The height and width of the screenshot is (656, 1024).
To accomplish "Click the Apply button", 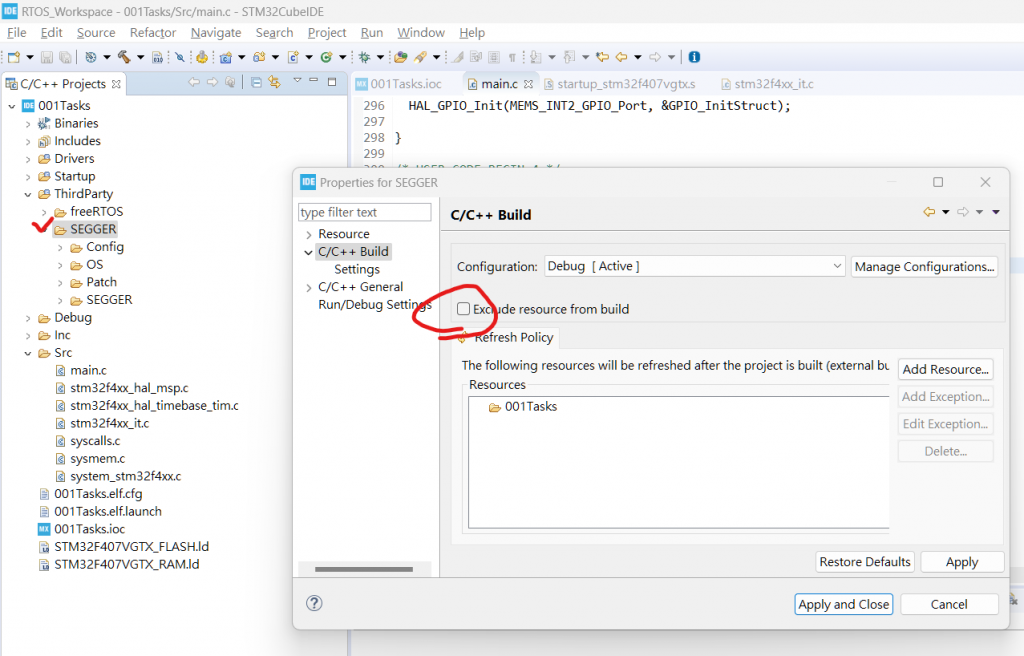I will coord(962,562).
